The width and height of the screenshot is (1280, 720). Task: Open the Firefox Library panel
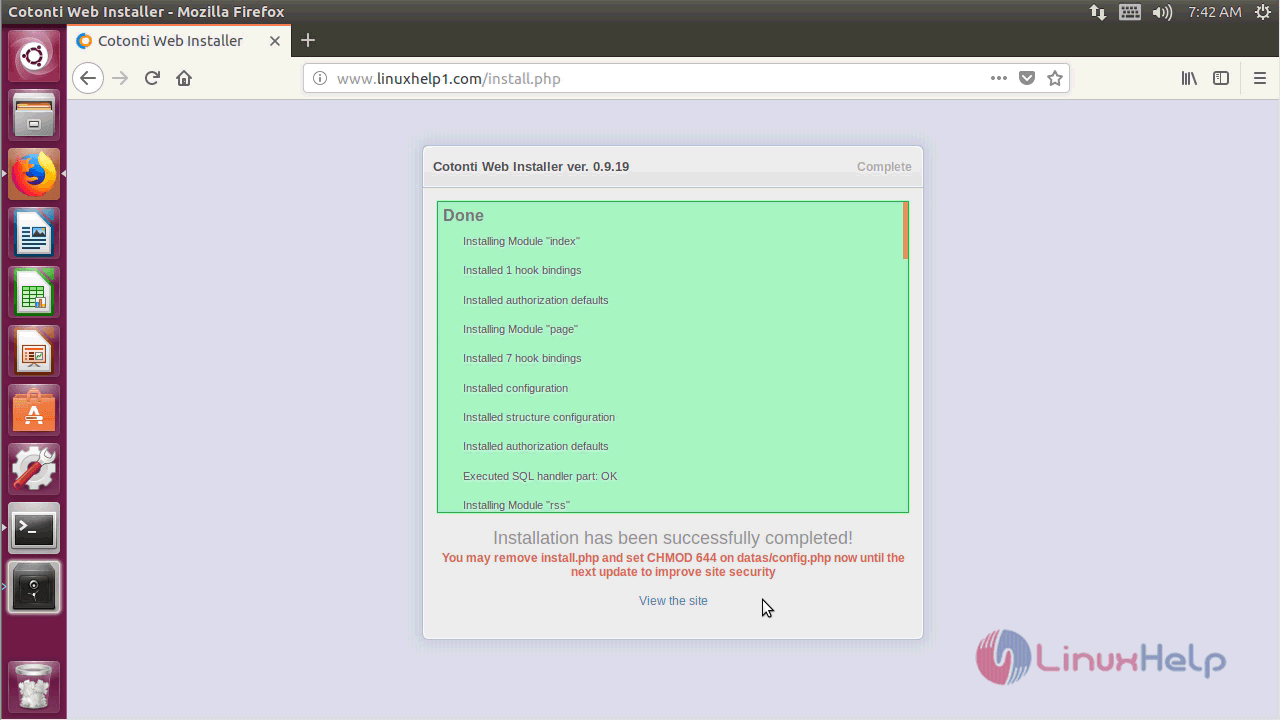1189,78
